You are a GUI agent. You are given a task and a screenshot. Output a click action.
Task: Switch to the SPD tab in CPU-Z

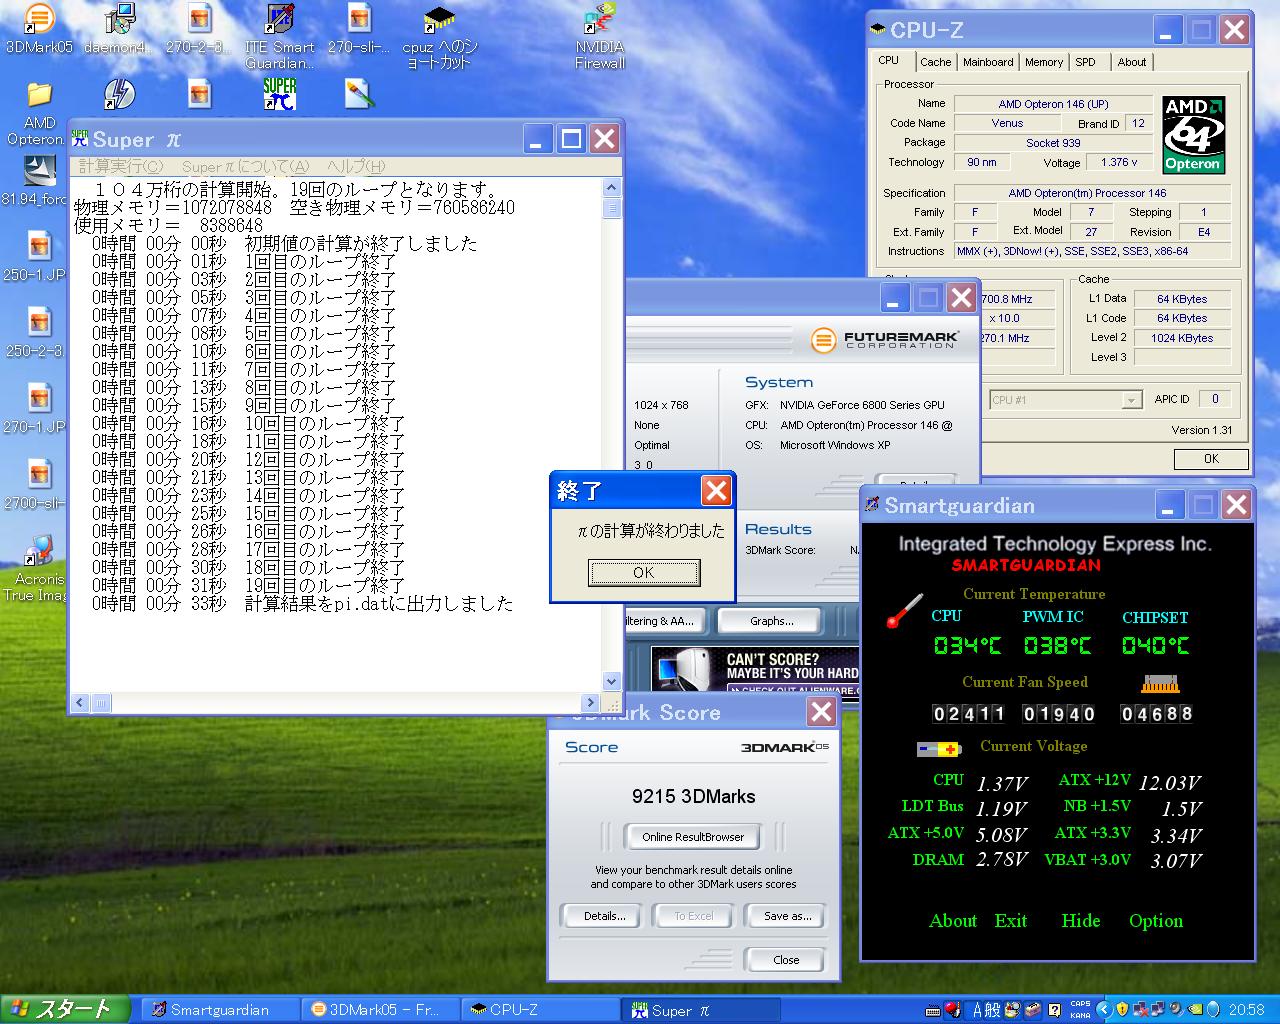coord(1086,62)
